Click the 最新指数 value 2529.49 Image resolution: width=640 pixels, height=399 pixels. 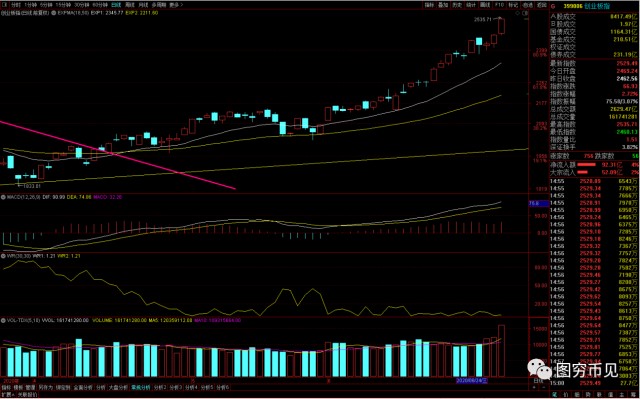point(627,63)
